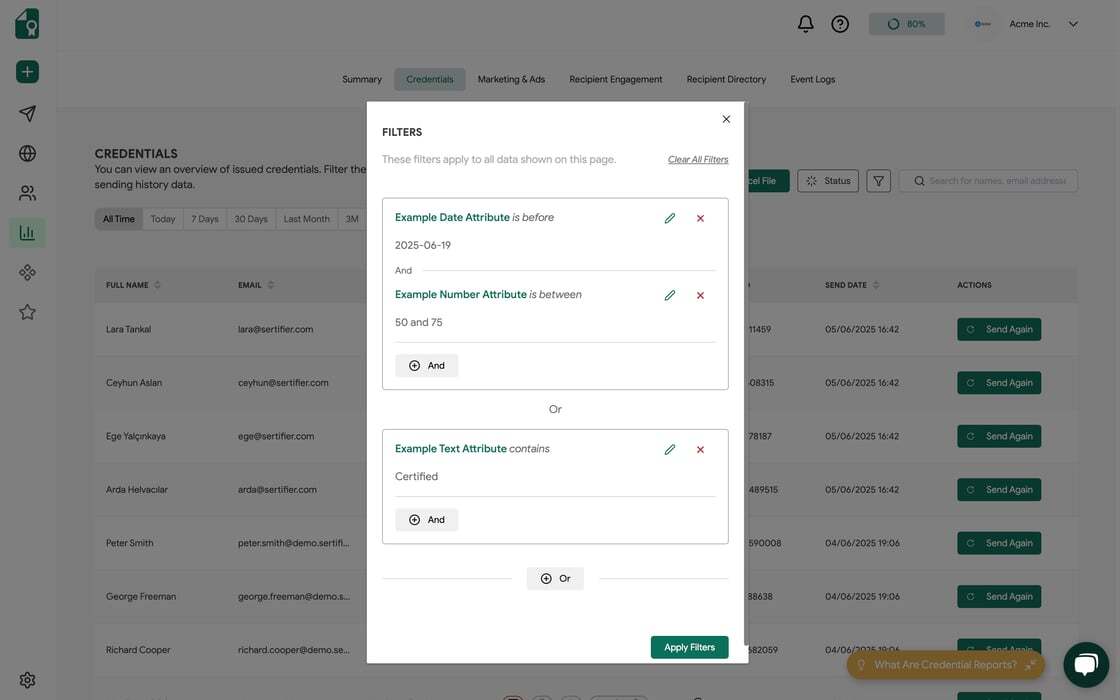This screenshot has height=700, width=1120.
Task: Switch to the Summary tab
Action: tap(361, 79)
